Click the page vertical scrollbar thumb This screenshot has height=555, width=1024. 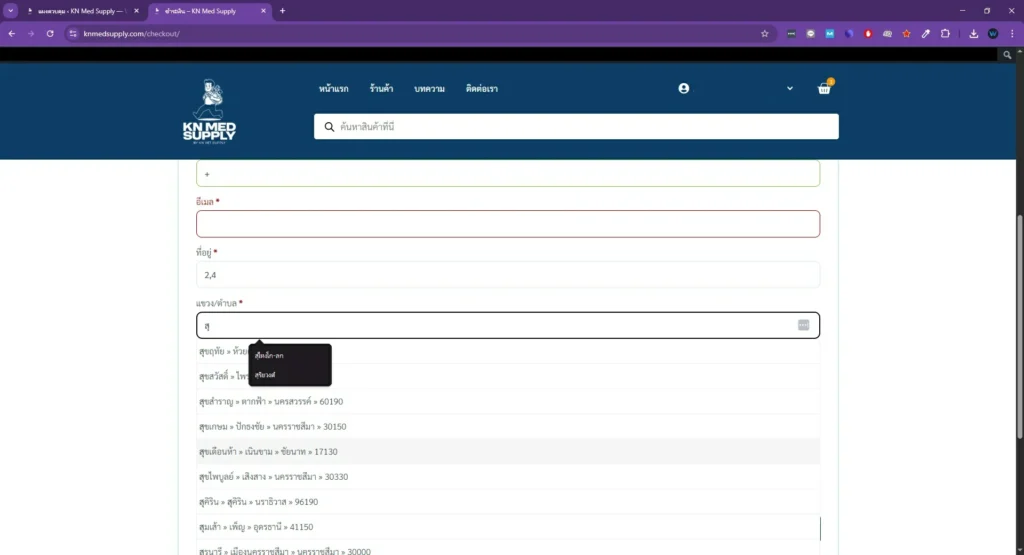point(1019,326)
